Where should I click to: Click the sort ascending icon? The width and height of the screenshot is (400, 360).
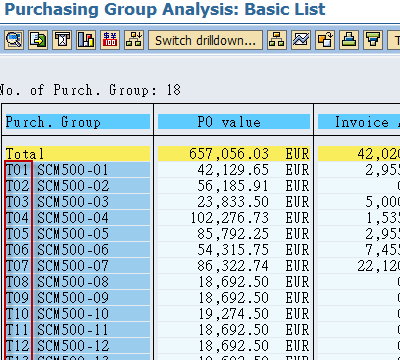coord(349,40)
